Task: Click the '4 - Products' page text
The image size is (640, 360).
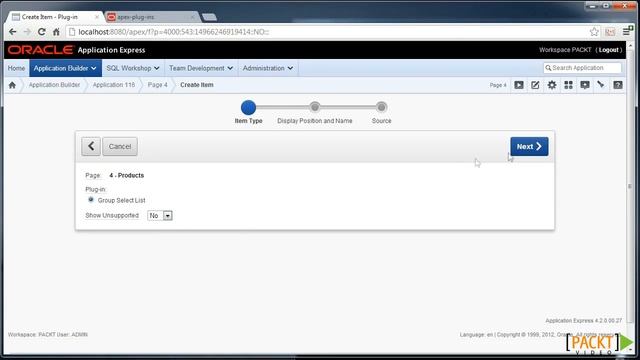Action: click(x=127, y=176)
